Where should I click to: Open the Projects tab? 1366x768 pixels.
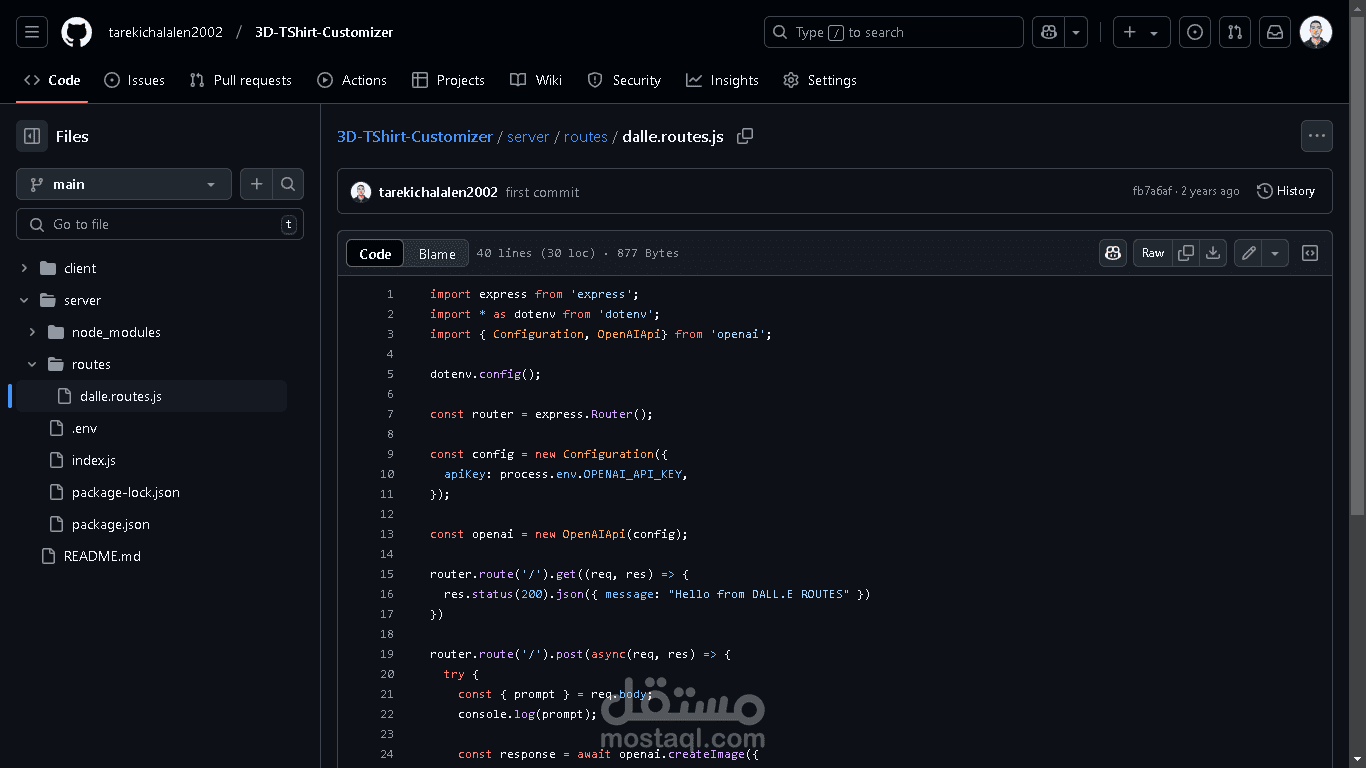(448, 80)
